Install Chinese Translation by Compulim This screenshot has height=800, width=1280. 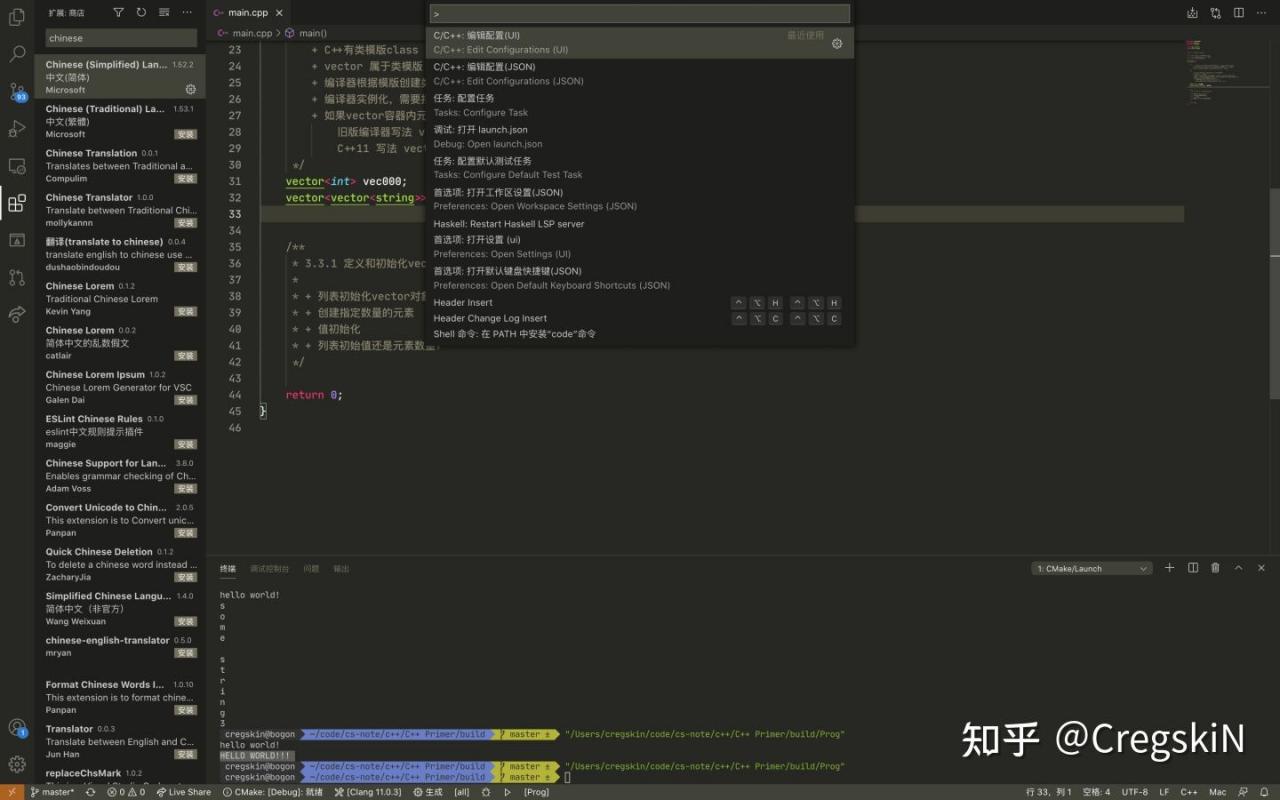pos(186,178)
